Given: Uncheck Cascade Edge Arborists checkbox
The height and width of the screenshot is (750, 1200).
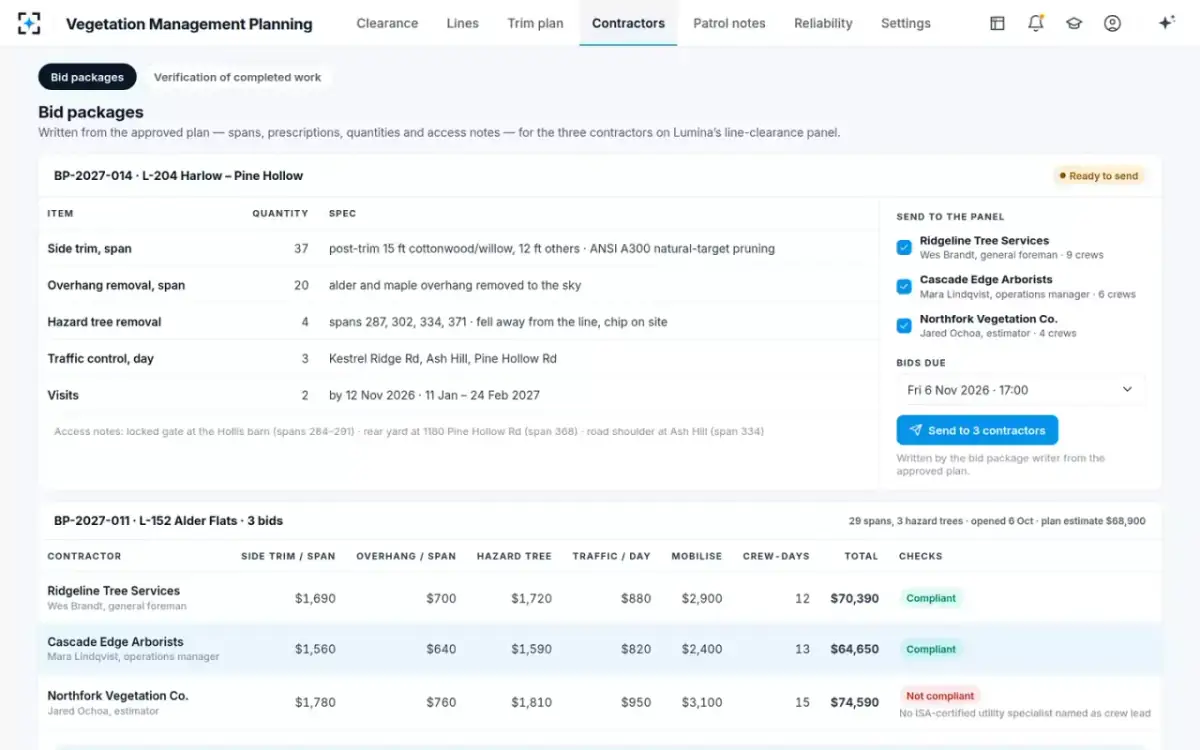Looking at the screenshot, I should (904, 286).
